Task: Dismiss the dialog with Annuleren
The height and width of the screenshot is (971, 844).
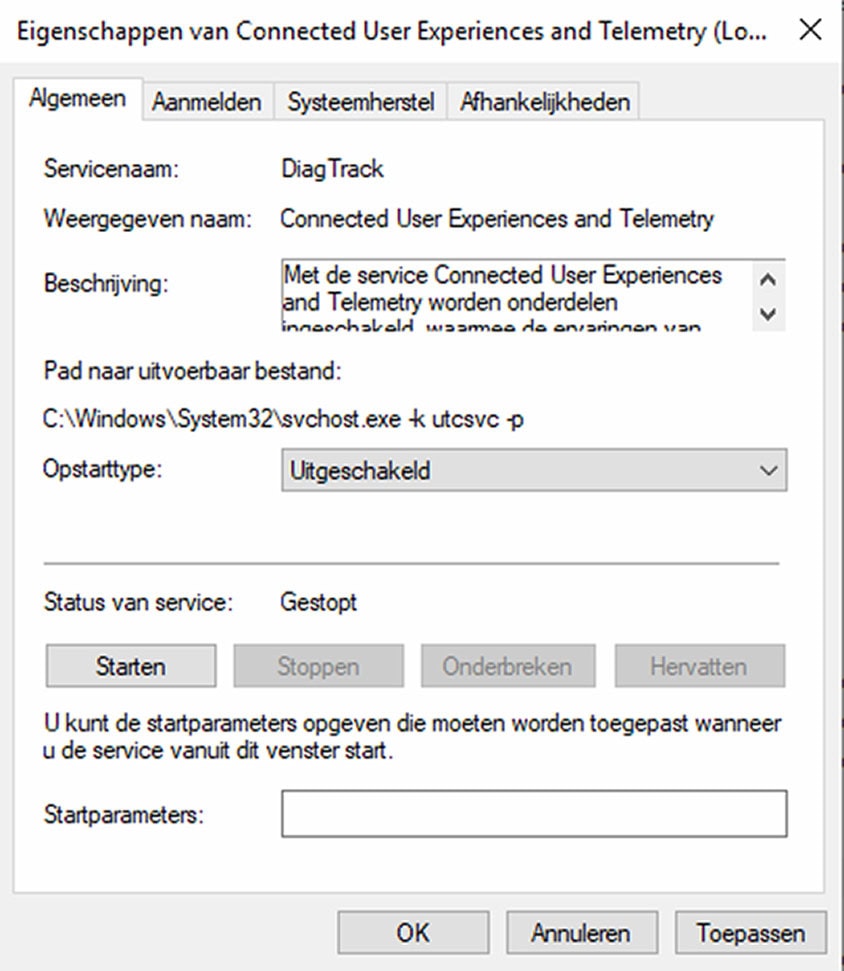Action: coord(581,932)
